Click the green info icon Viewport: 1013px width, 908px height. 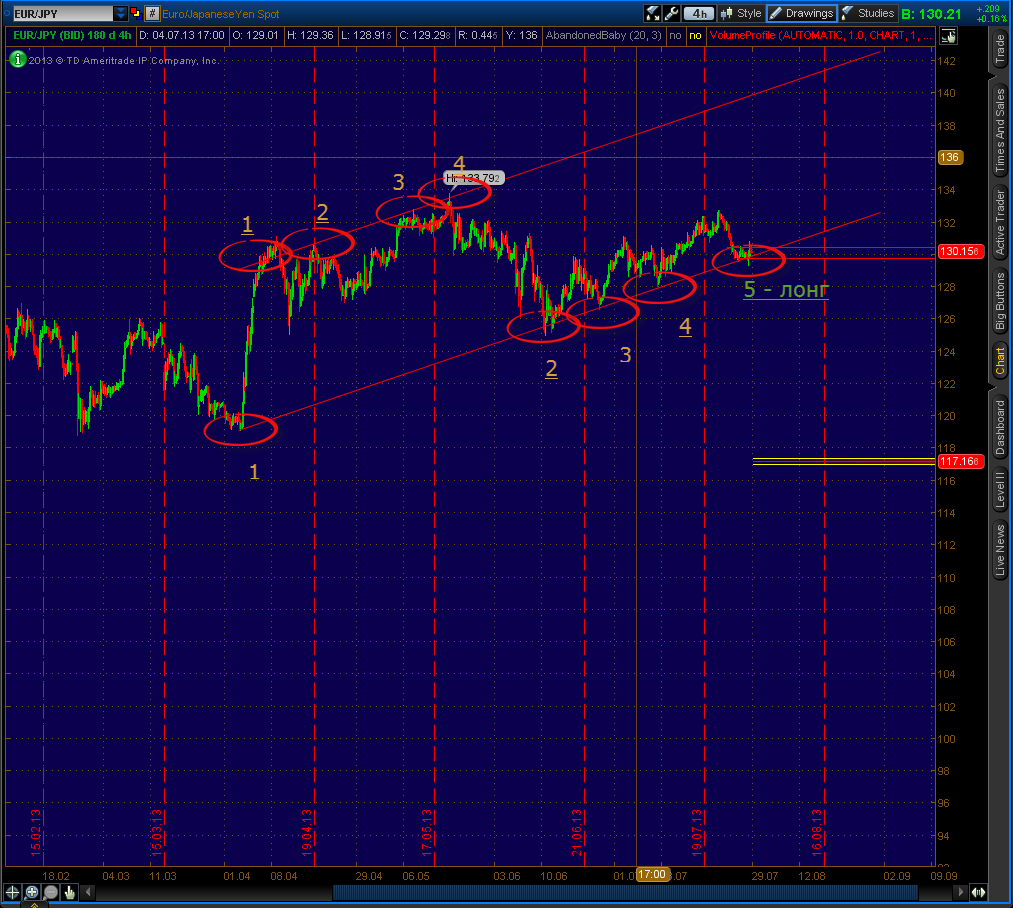pos(17,59)
